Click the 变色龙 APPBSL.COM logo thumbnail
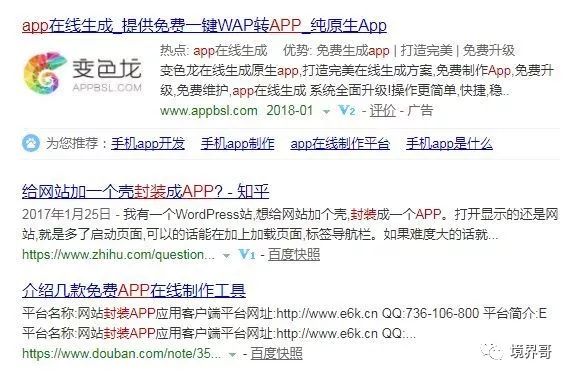 click(x=82, y=74)
